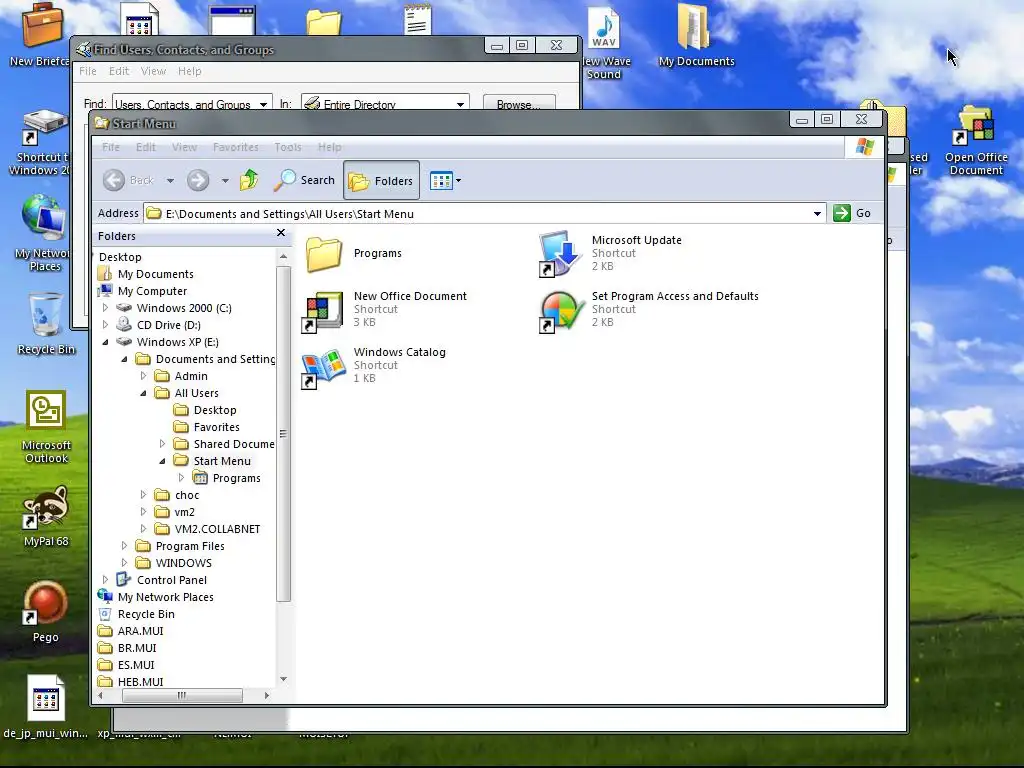Collapse Start Menu tree node
This screenshot has width=1024, height=768.
[162, 460]
